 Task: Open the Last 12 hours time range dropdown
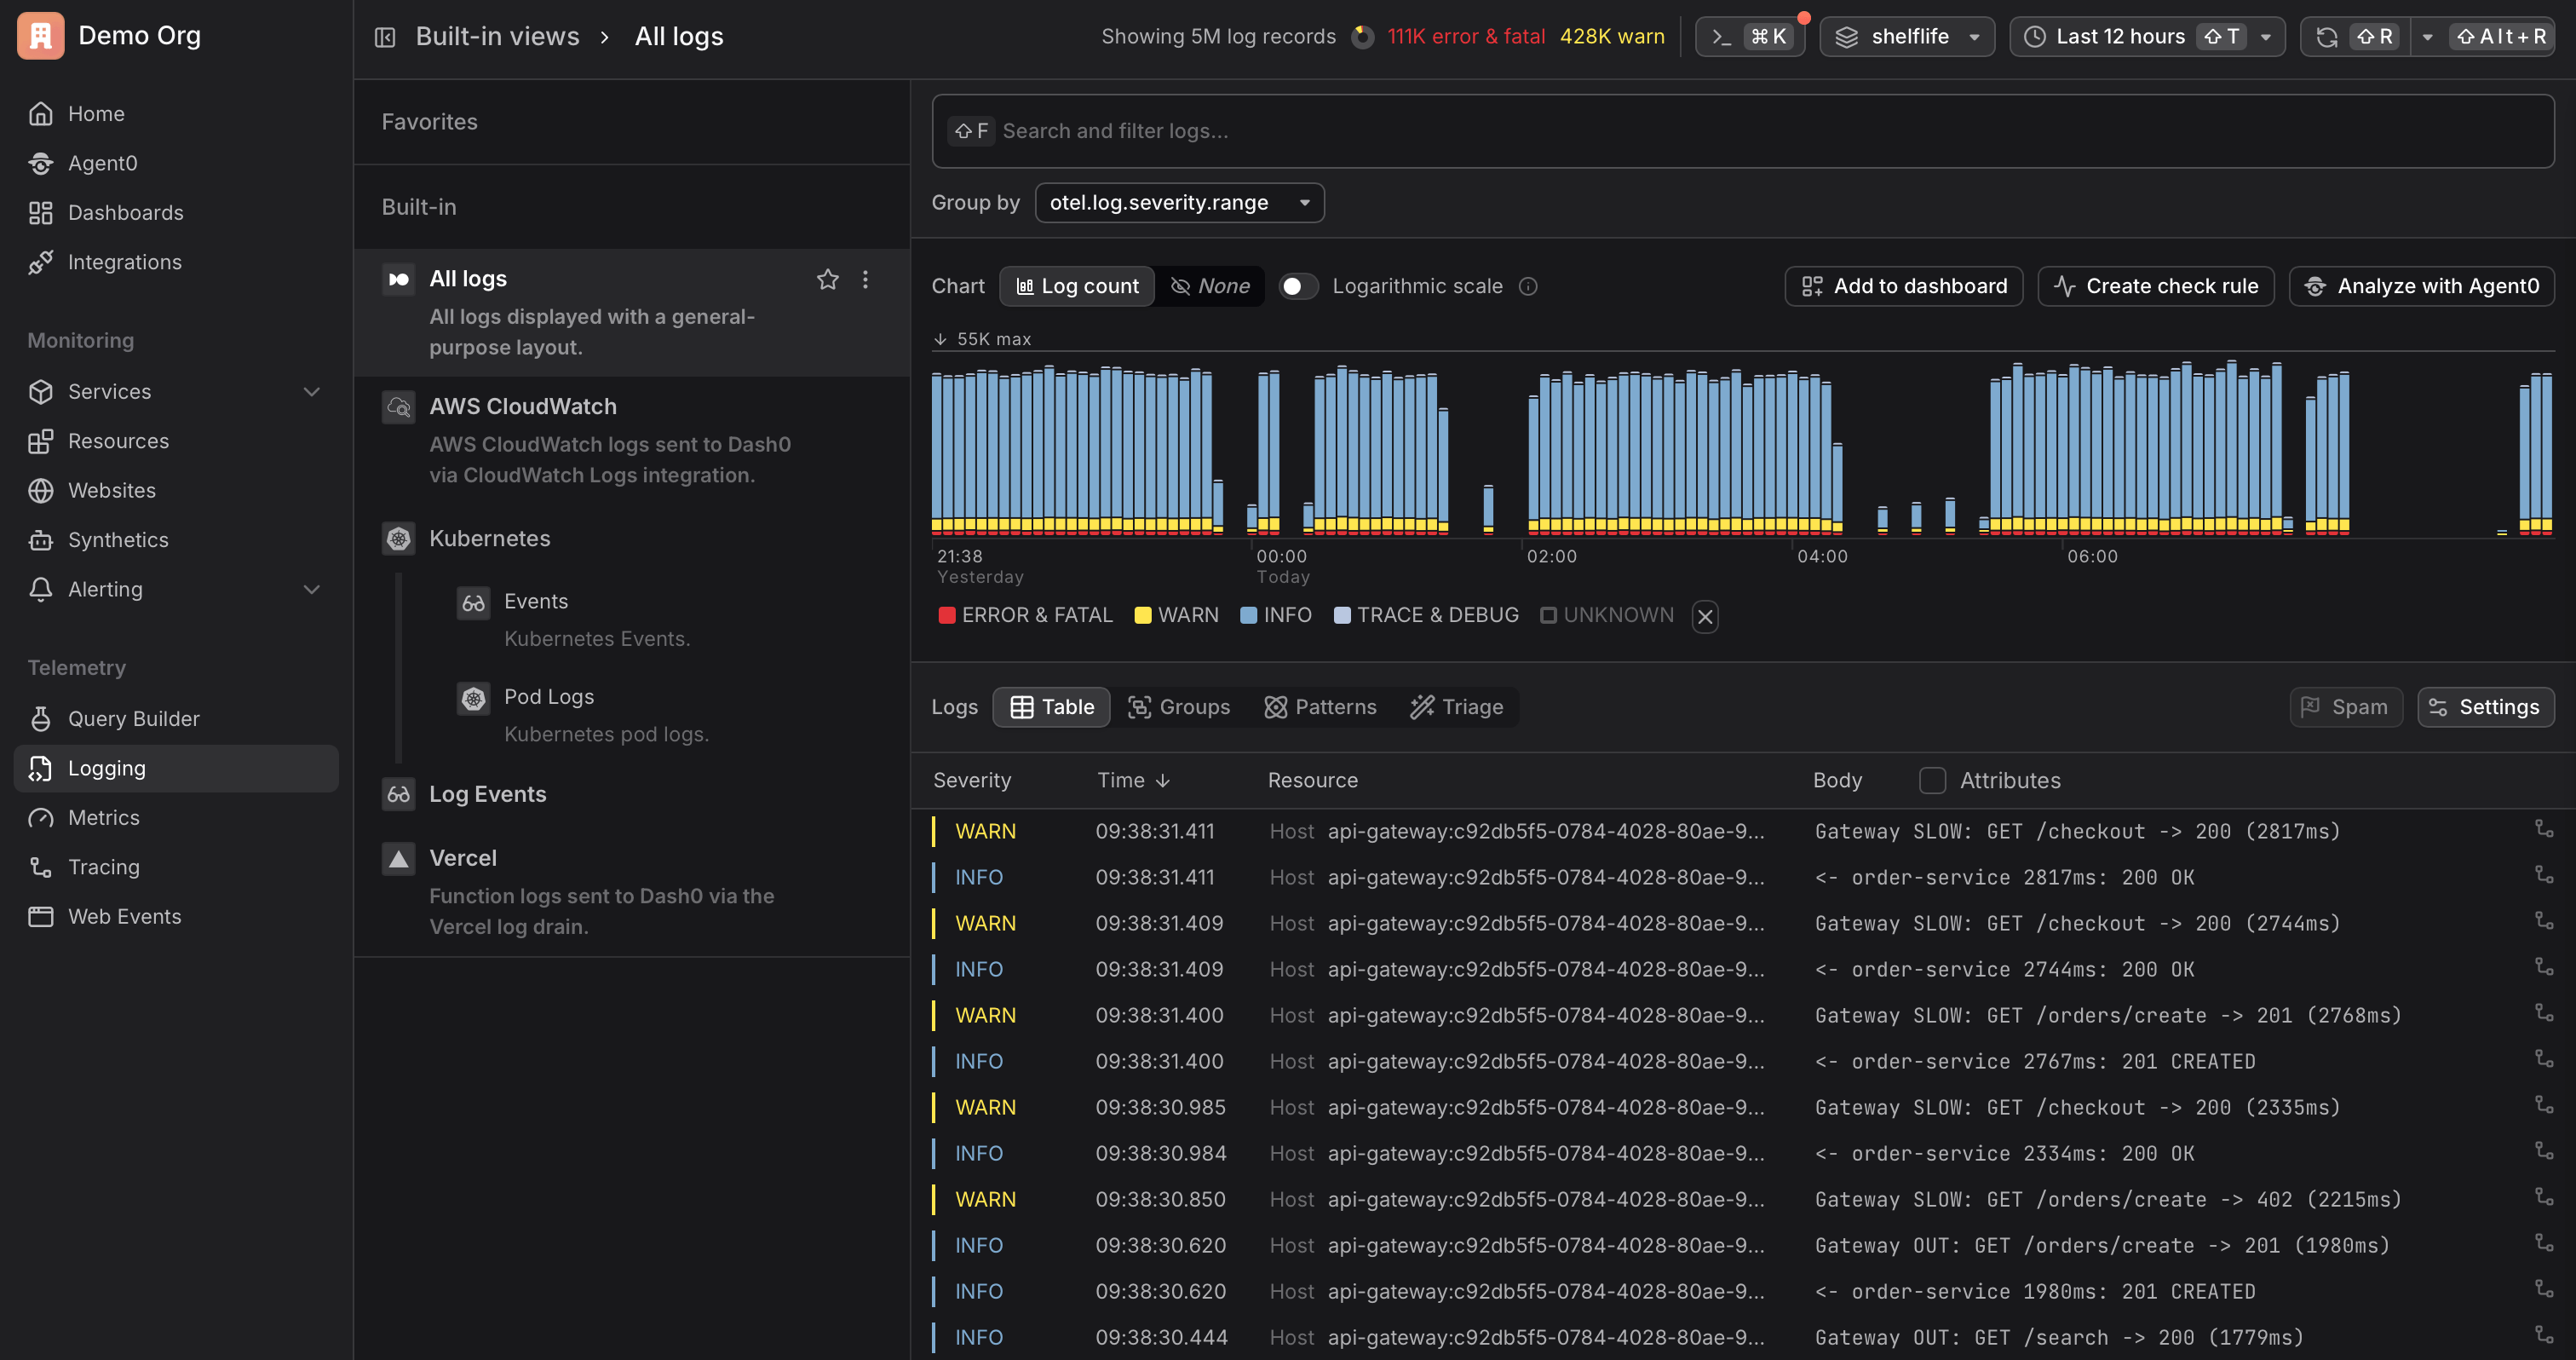coord(2145,36)
